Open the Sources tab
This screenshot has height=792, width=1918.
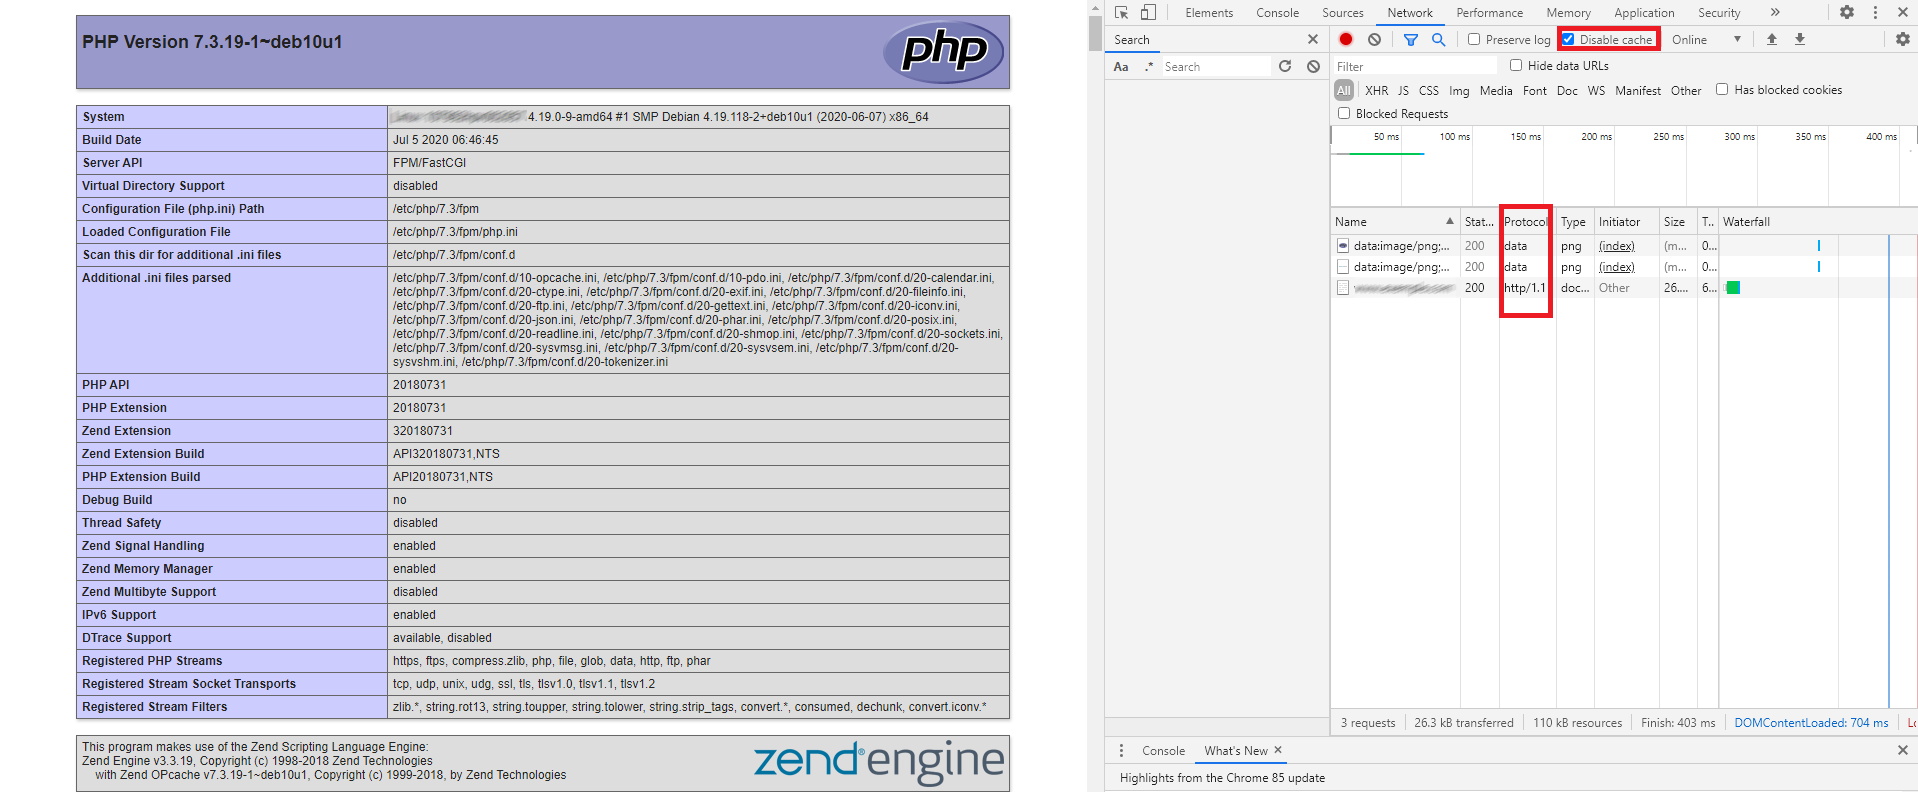click(x=1342, y=13)
